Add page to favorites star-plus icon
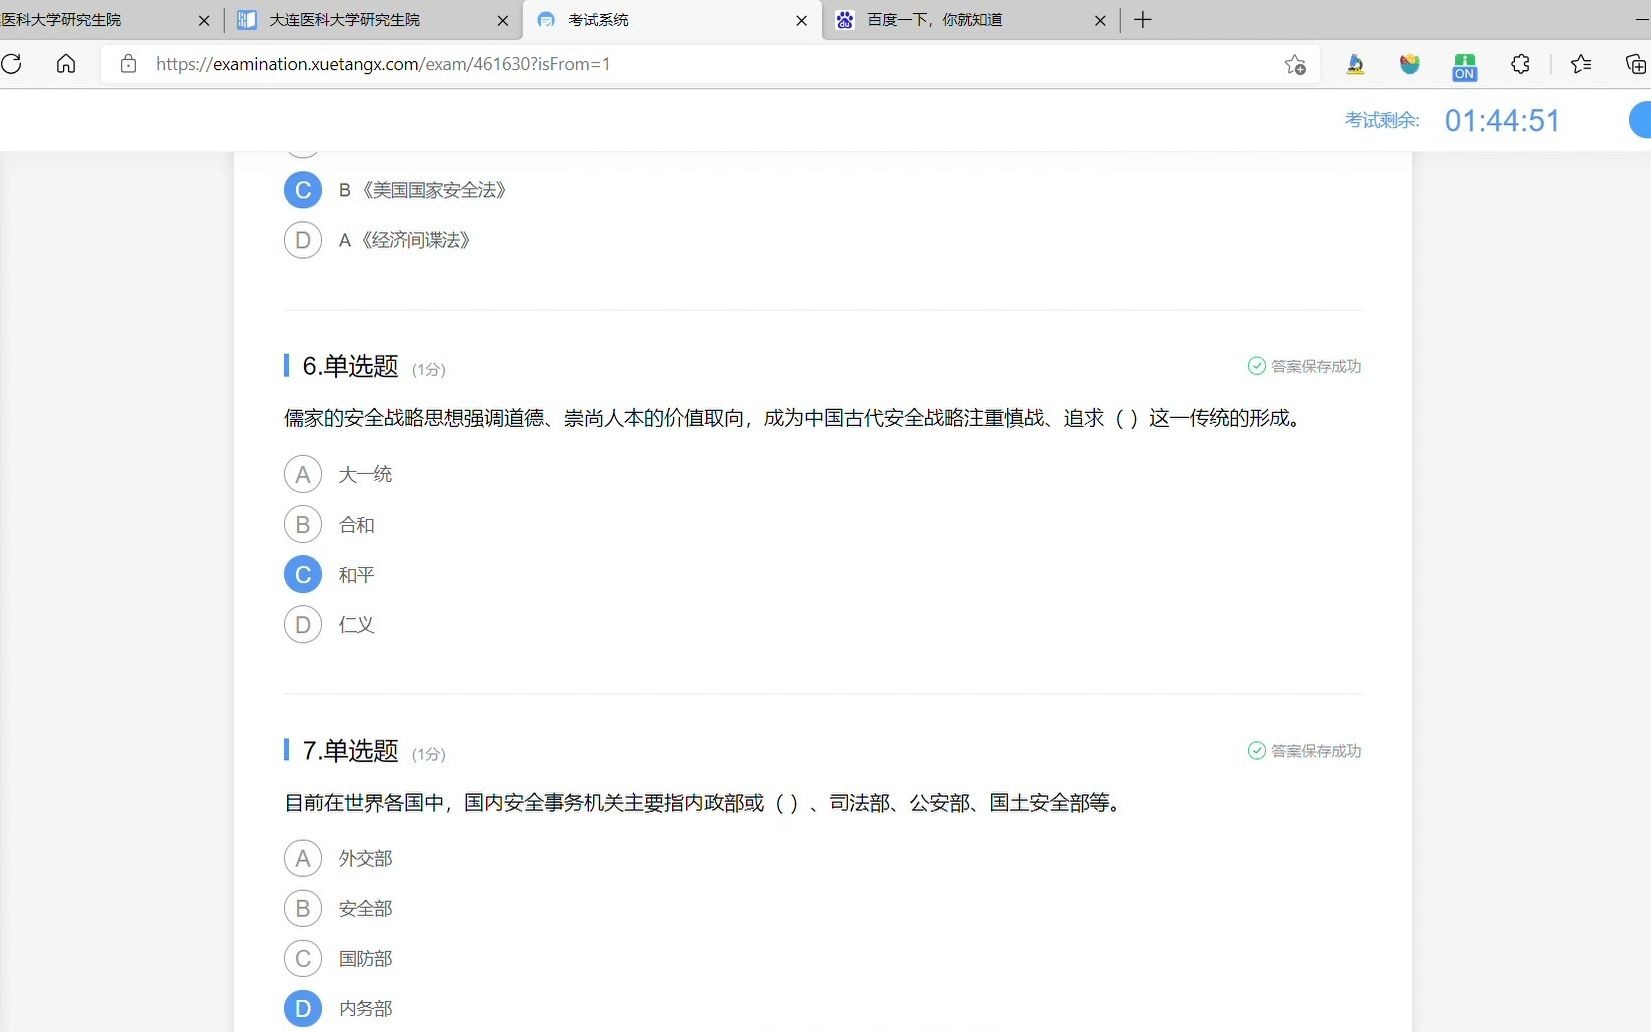 (1295, 64)
